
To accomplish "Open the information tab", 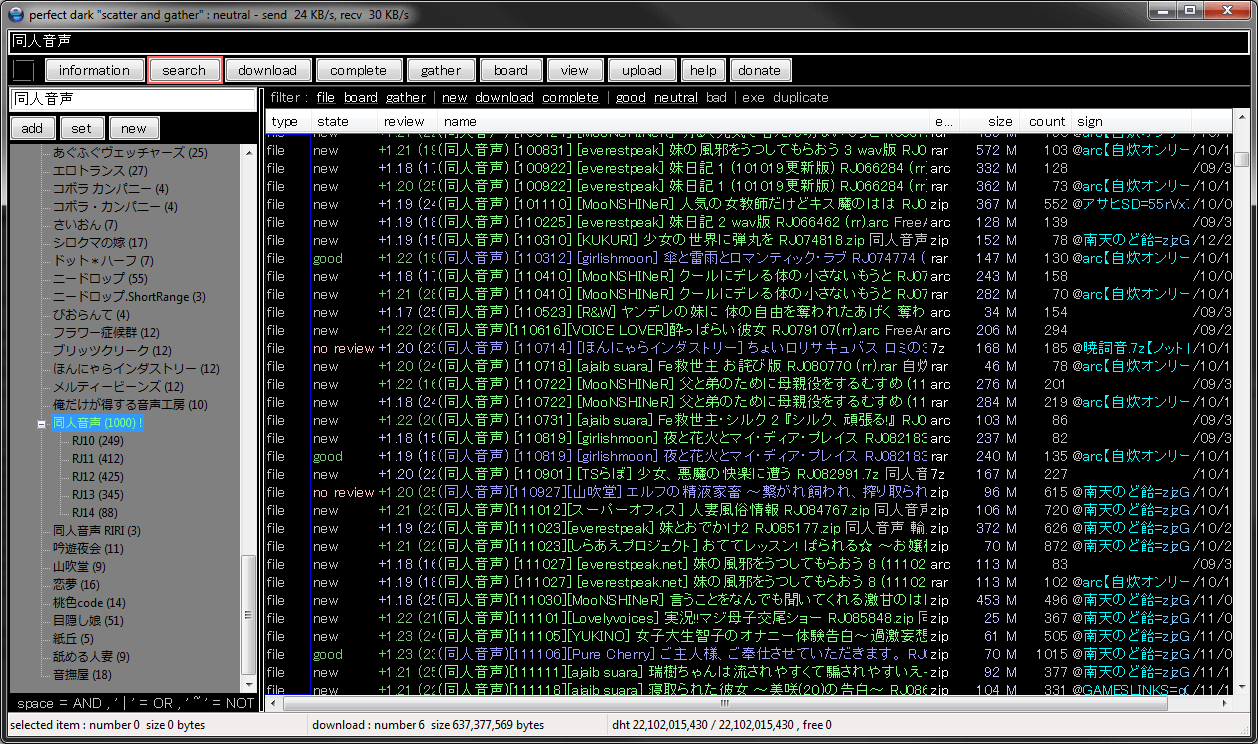I will pos(94,70).
